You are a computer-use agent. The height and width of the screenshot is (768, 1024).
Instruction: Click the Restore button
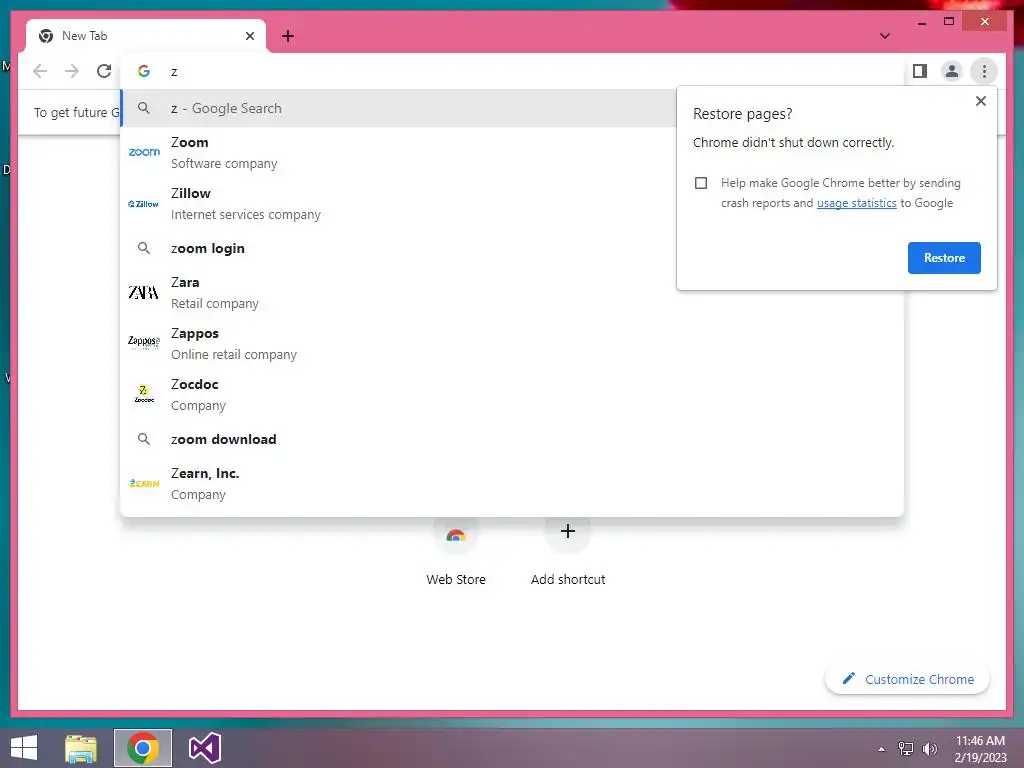pyautogui.click(x=944, y=258)
